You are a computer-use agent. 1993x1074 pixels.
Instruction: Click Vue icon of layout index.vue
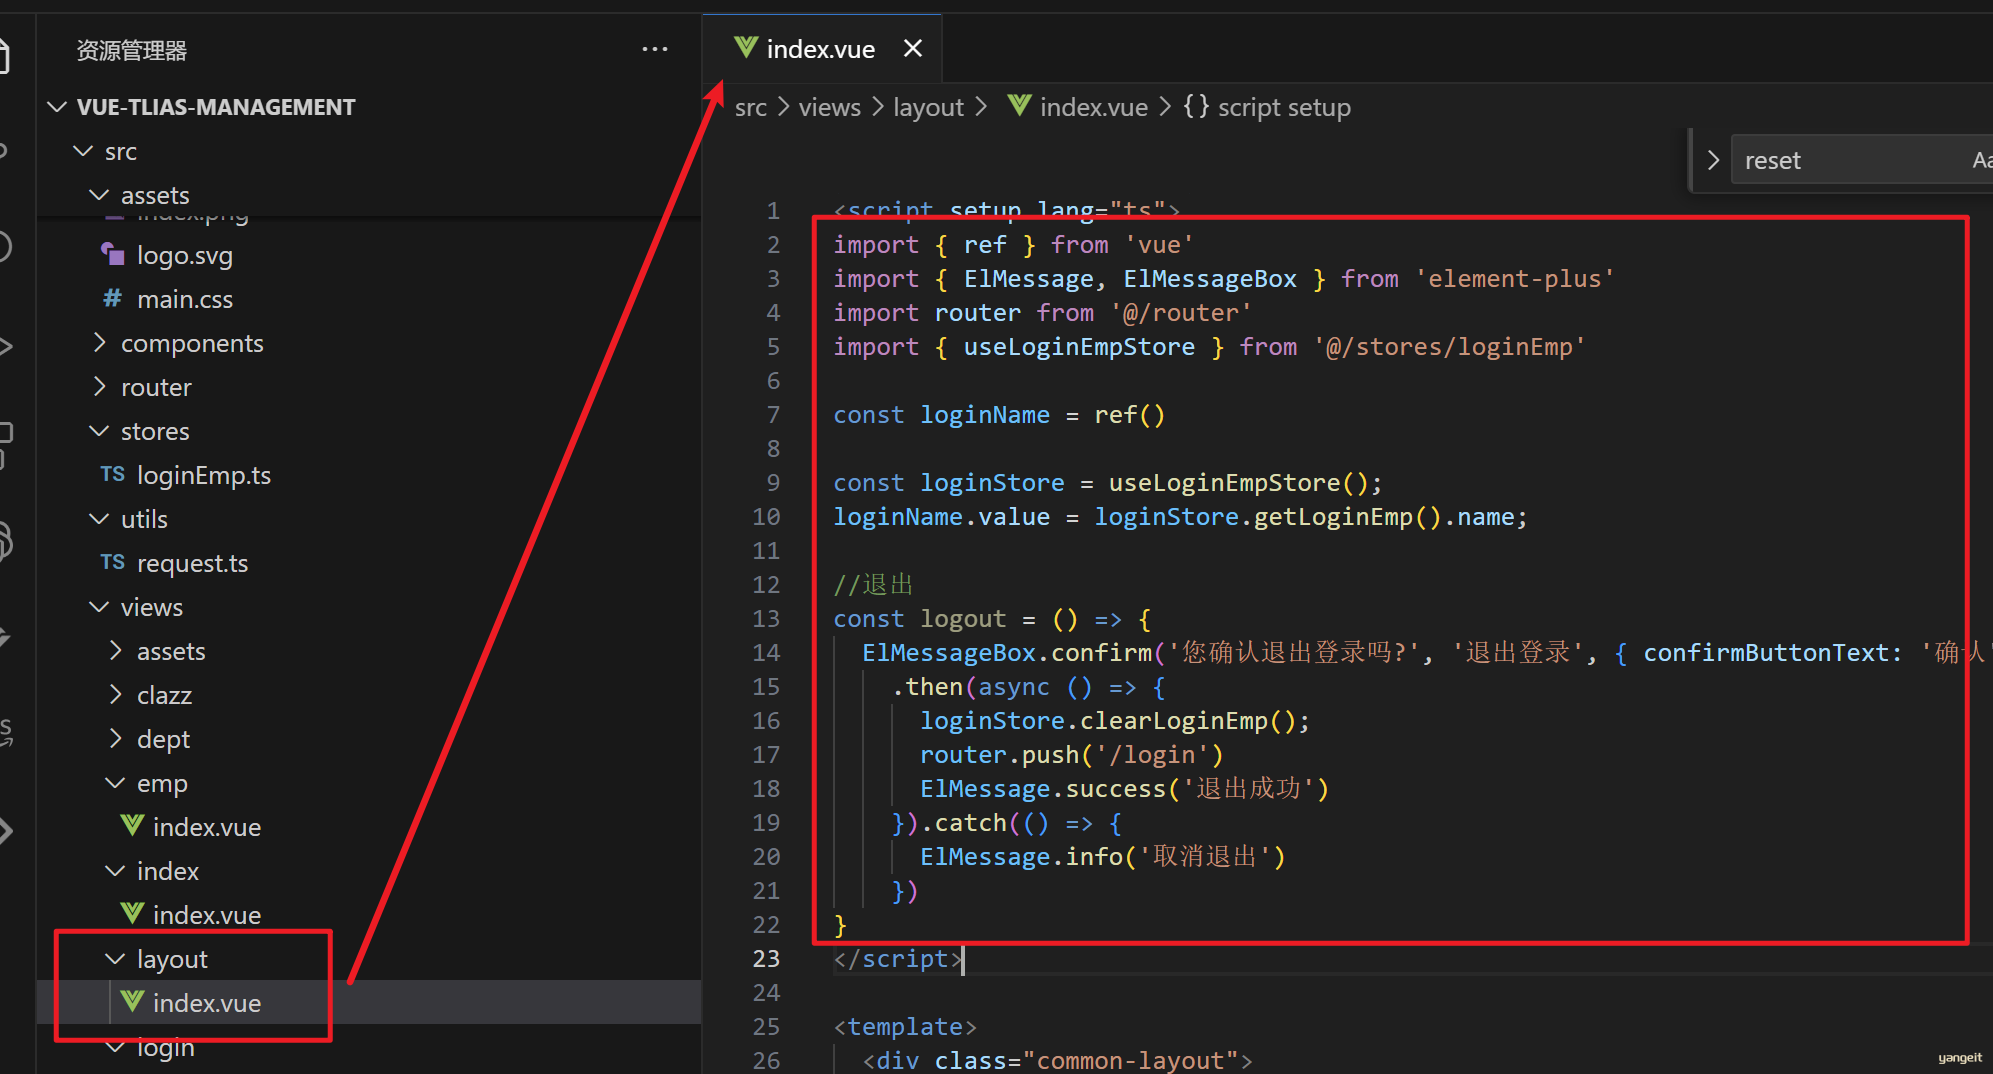pyautogui.click(x=132, y=1002)
